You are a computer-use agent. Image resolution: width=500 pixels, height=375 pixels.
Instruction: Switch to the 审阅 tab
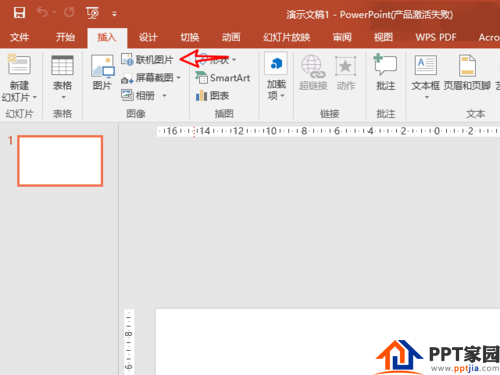click(x=342, y=37)
